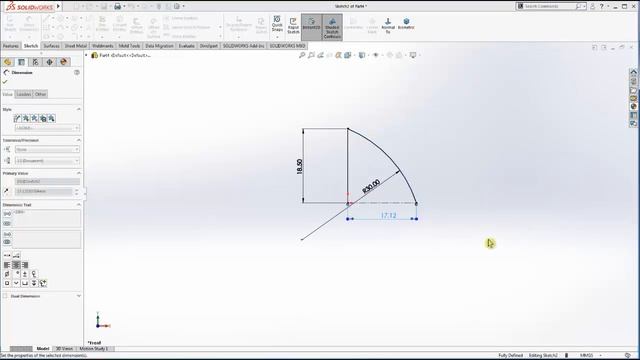This screenshot has height=360, width=640.
Task: Open the unit precision dropdown
Action: [47, 161]
